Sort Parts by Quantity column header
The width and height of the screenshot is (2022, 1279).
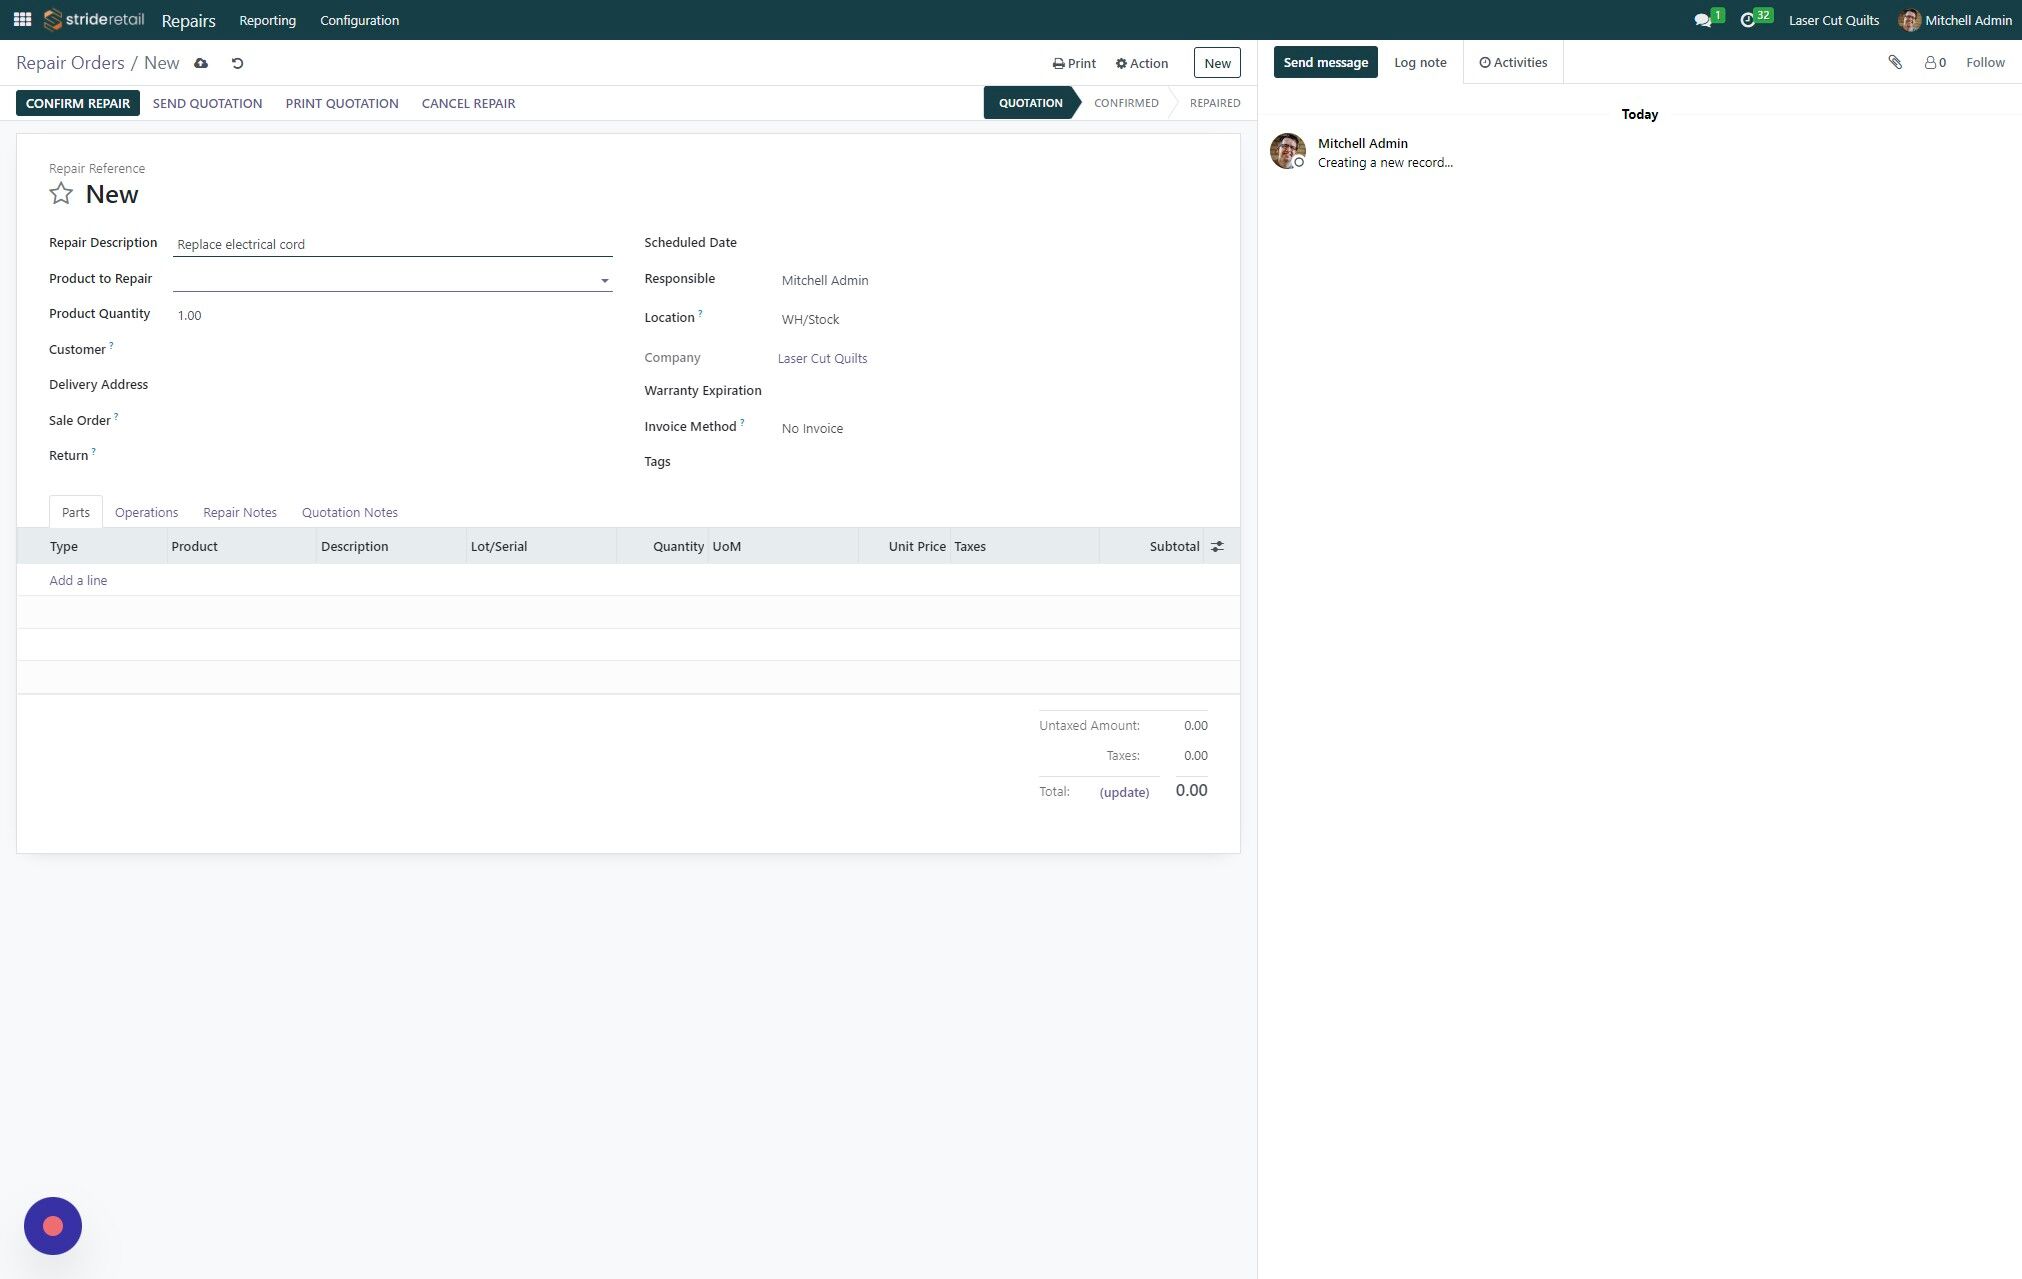pyautogui.click(x=662, y=546)
